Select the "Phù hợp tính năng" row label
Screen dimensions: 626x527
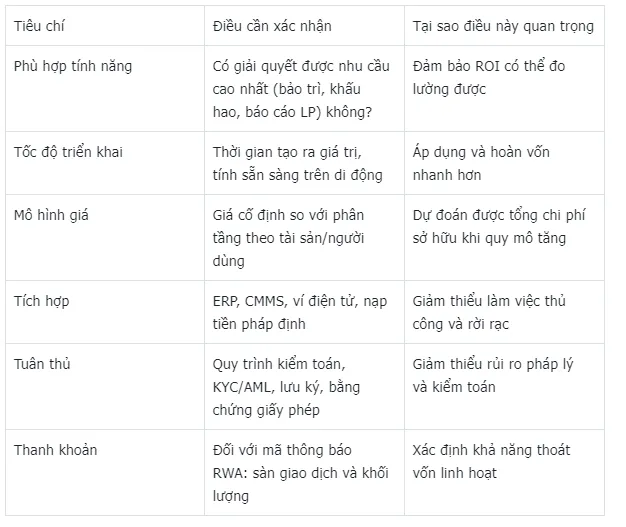pyautogui.click(x=73, y=67)
